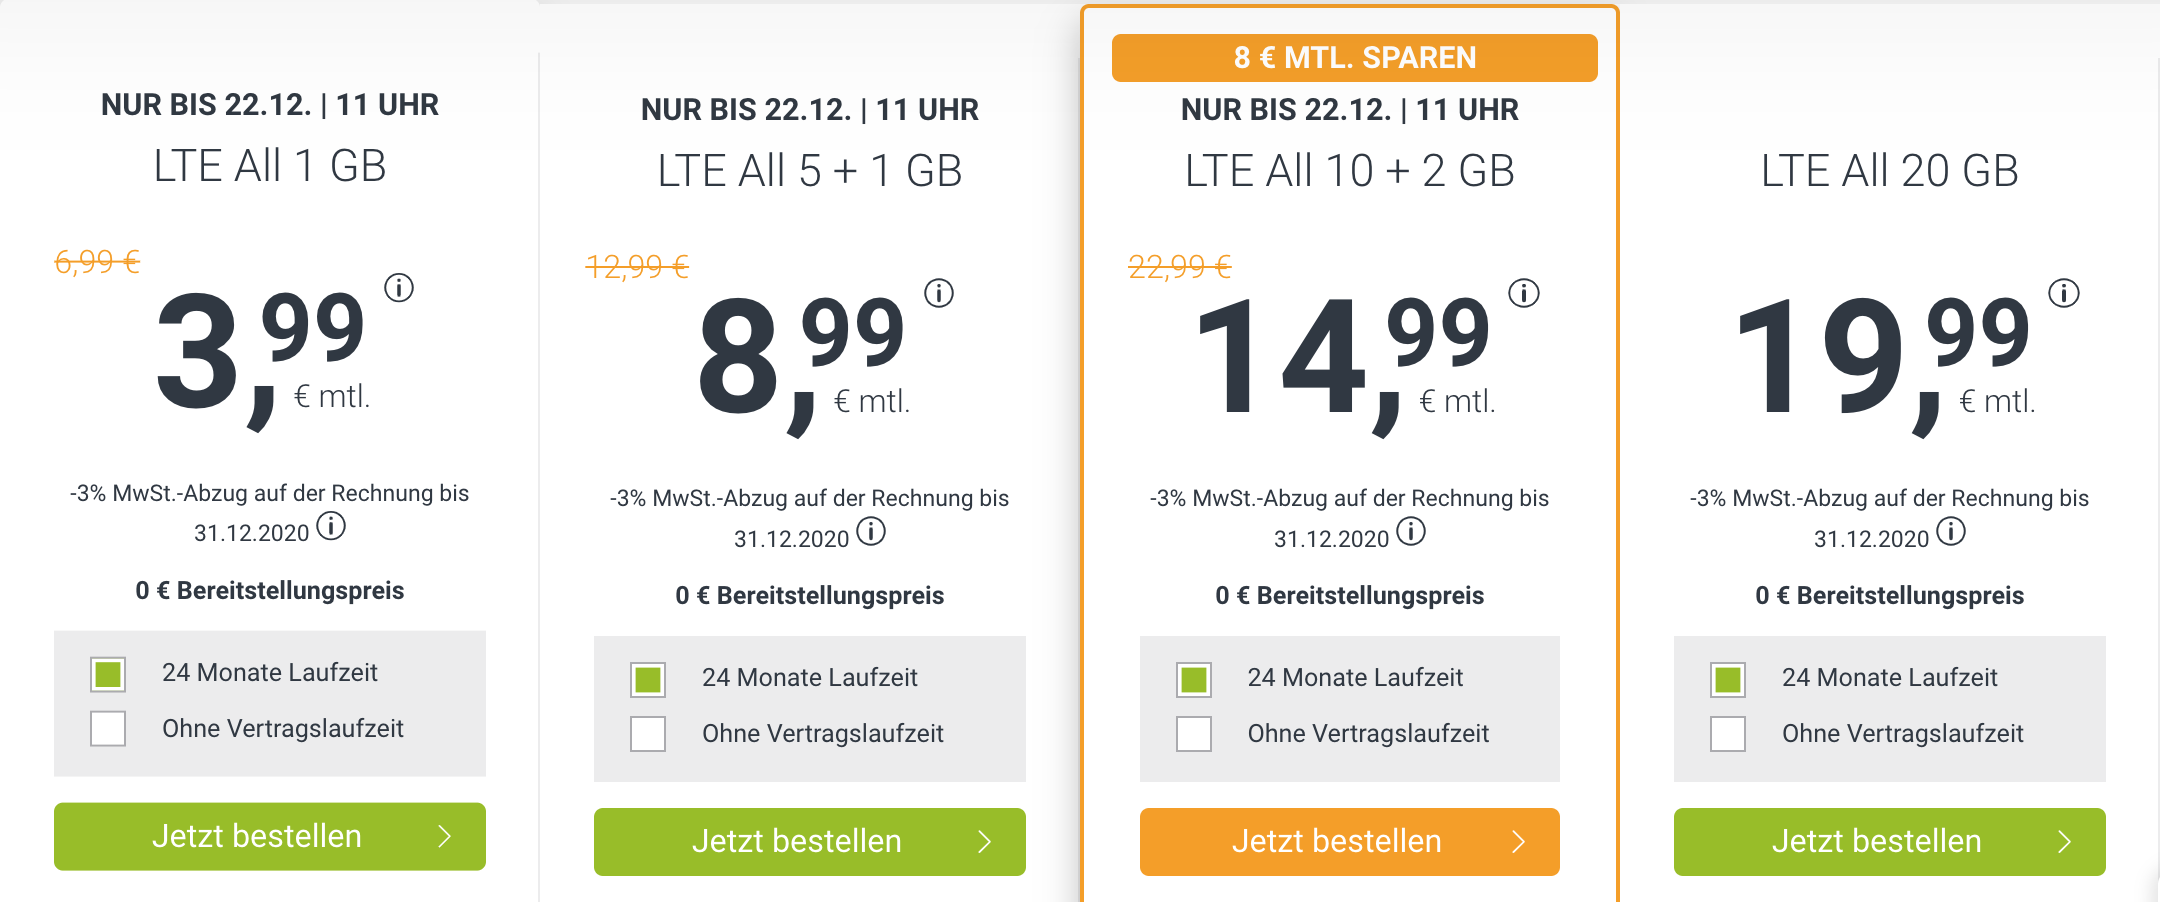Open MwSt. info icon under LTE All 10 + 2 GB

pos(1411,531)
